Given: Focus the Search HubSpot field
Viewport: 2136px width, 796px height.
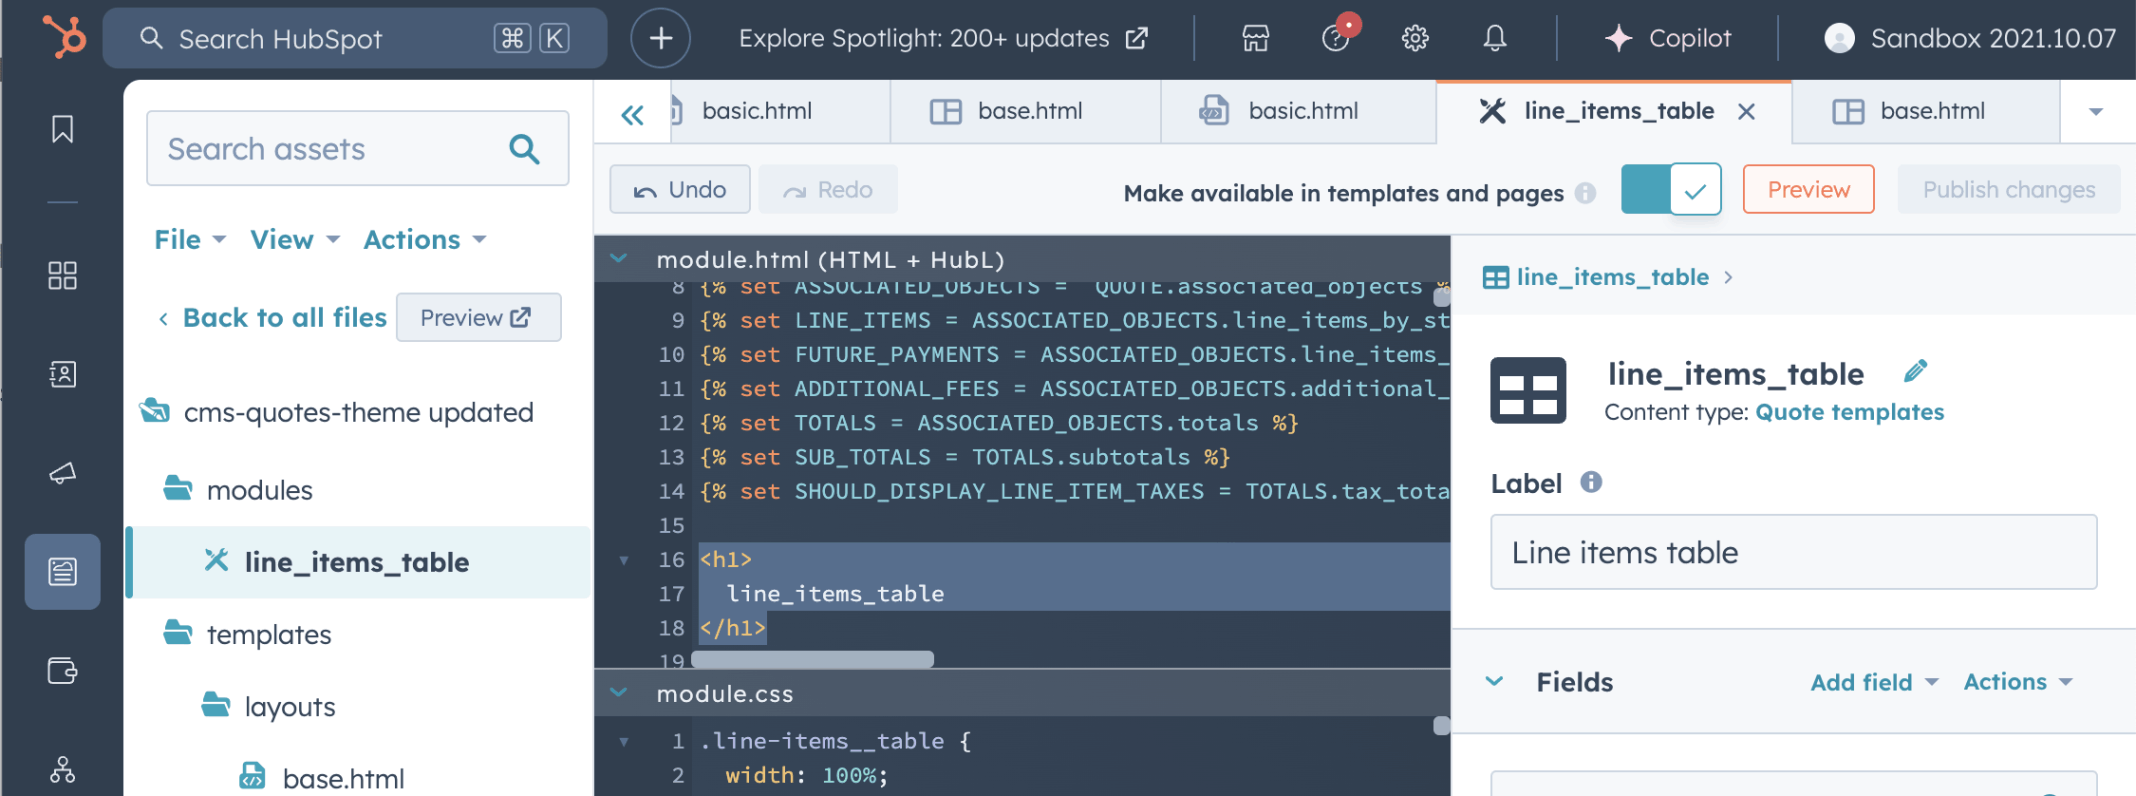Looking at the screenshot, I should tap(354, 38).
